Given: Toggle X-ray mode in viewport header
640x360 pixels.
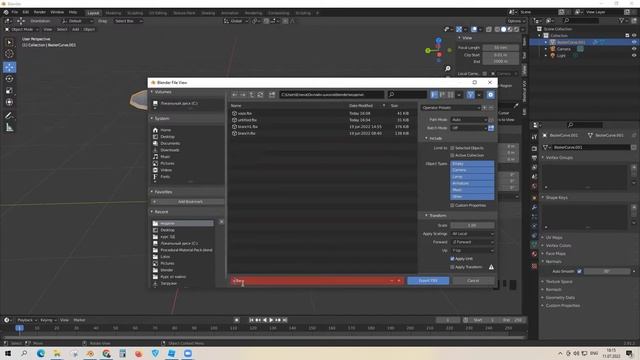Looking at the screenshot, I should click(489, 29).
